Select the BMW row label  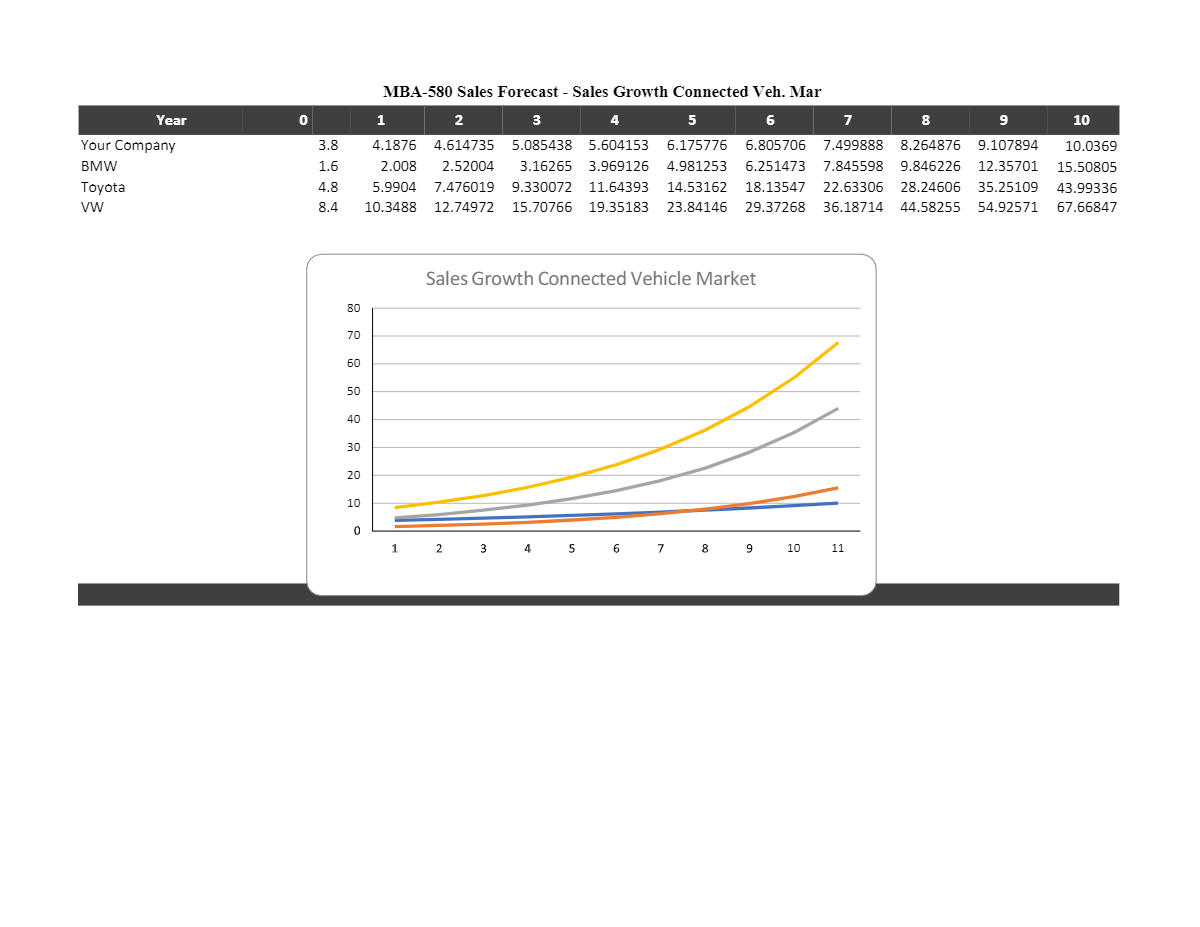point(99,166)
